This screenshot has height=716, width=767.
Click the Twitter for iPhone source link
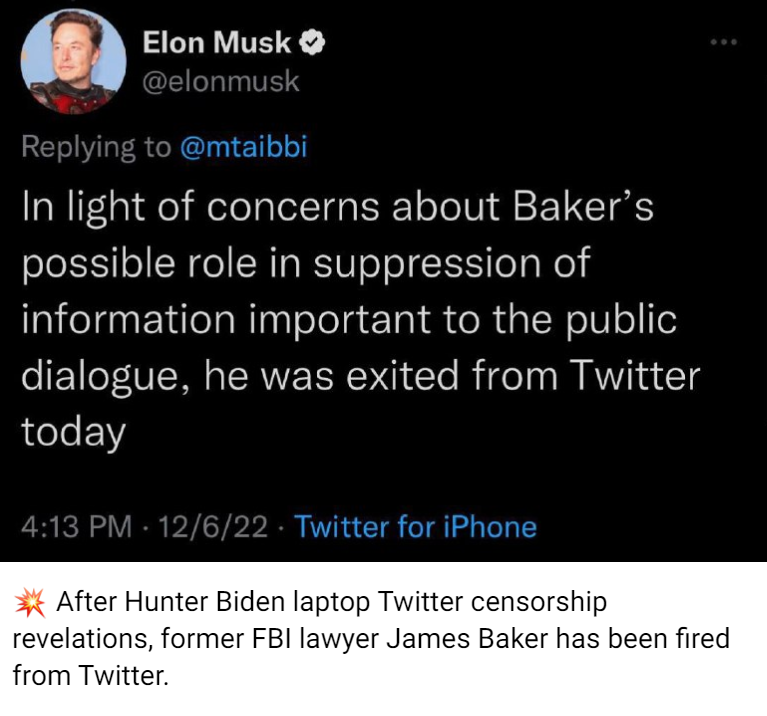point(415,527)
